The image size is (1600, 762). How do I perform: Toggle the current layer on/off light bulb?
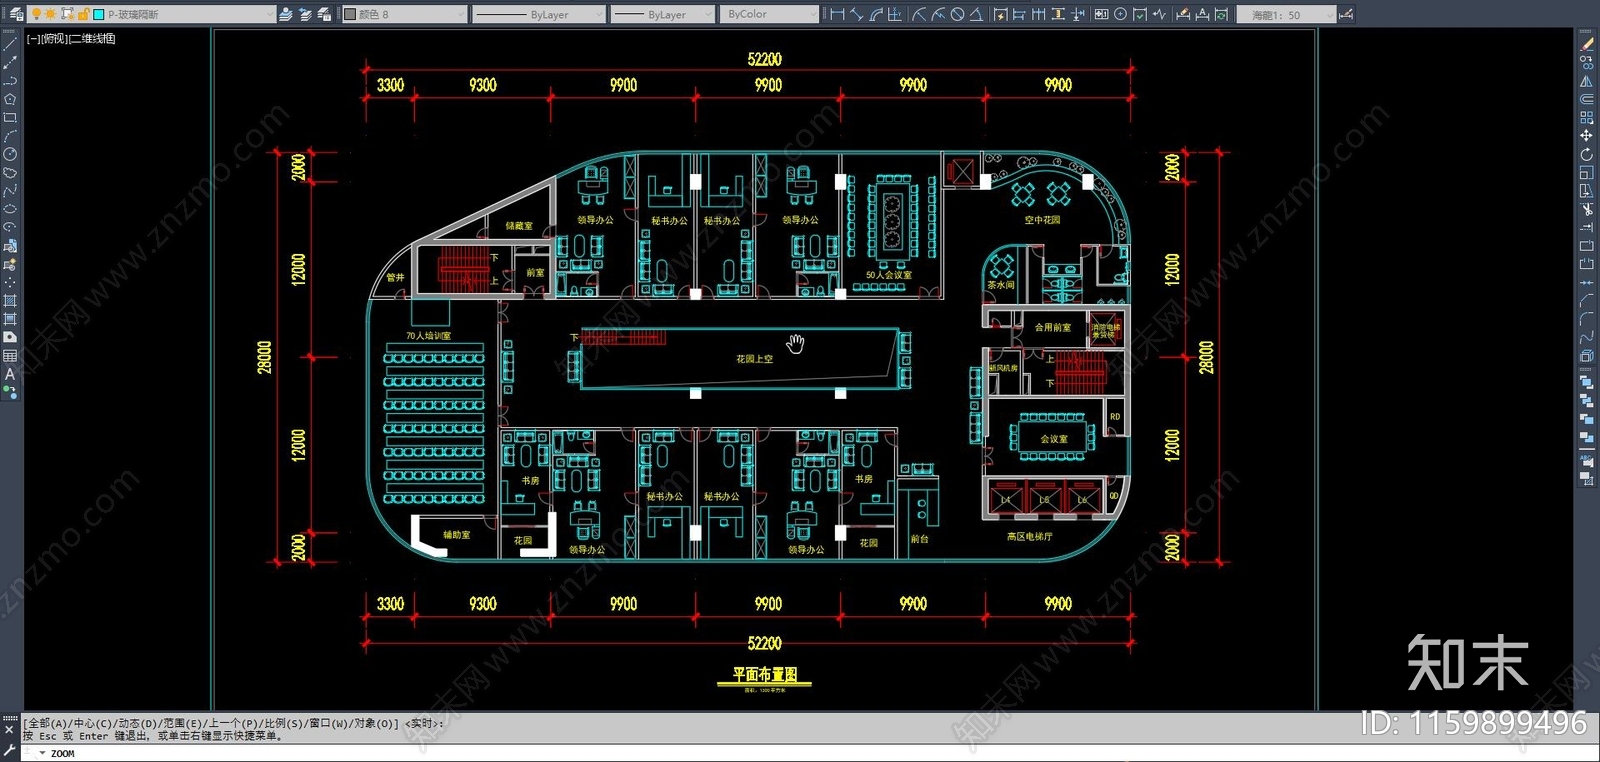click(36, 14)
